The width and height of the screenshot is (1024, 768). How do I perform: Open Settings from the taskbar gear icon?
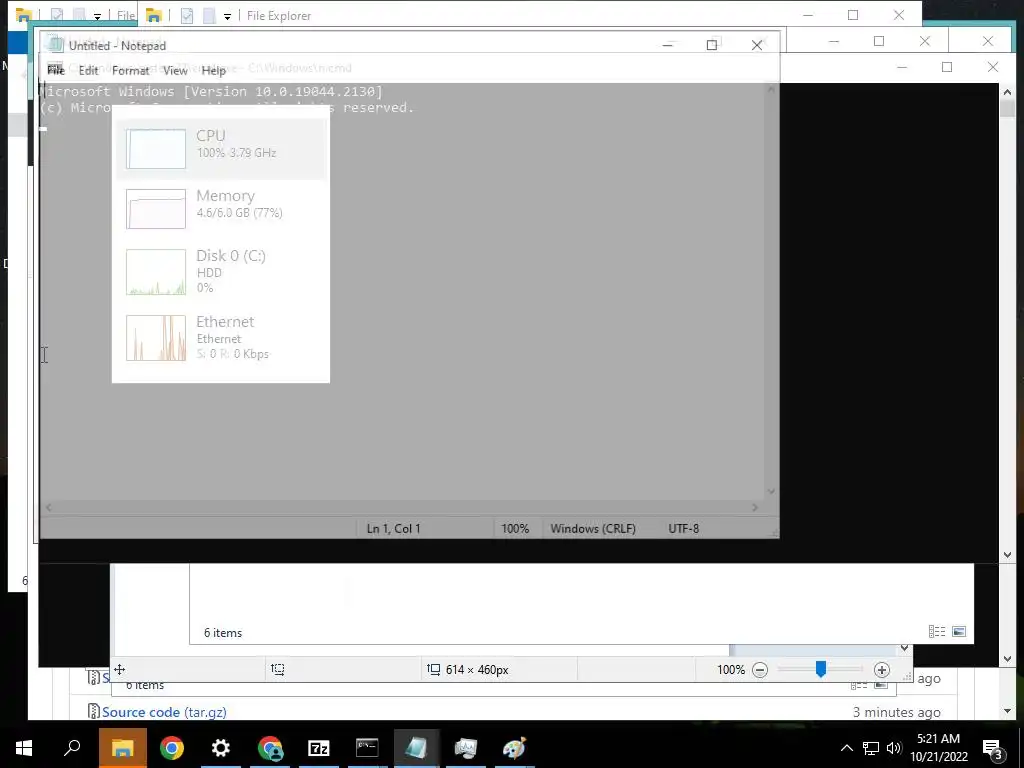pos(221,748)
